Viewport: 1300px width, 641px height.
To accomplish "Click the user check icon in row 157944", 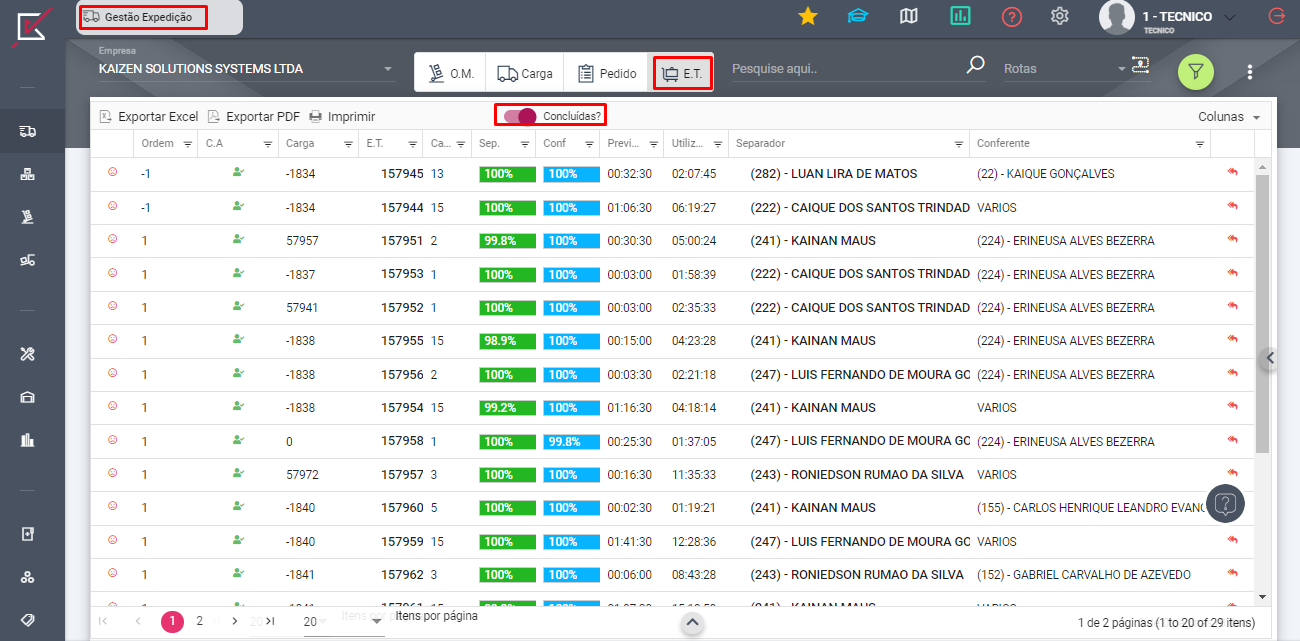I will tap(238, 206).
